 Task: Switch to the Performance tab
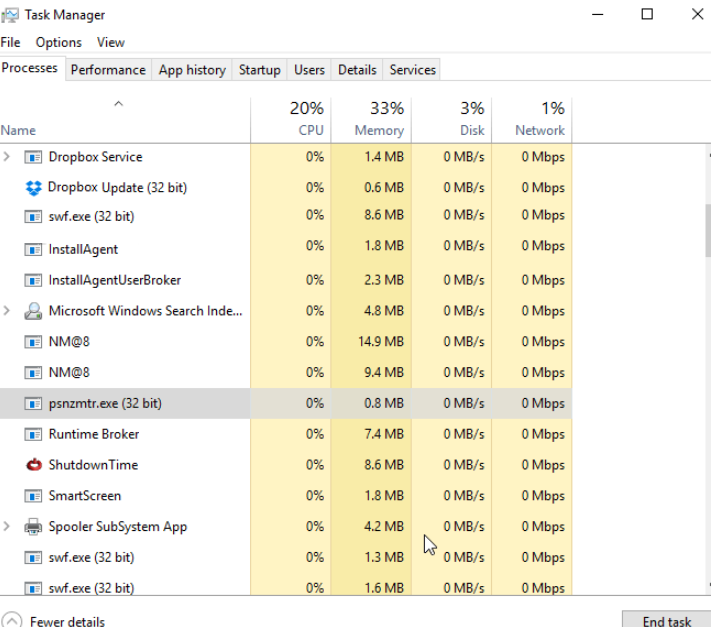click(x=108, y=70)
